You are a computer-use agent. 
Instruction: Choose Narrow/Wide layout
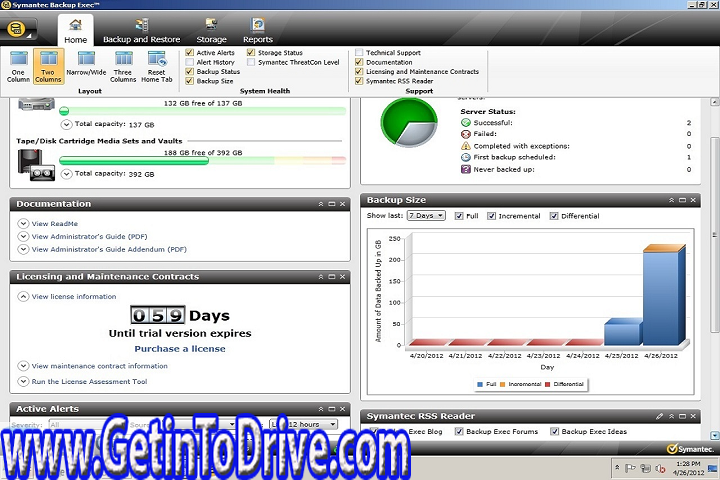coord(86,63)
